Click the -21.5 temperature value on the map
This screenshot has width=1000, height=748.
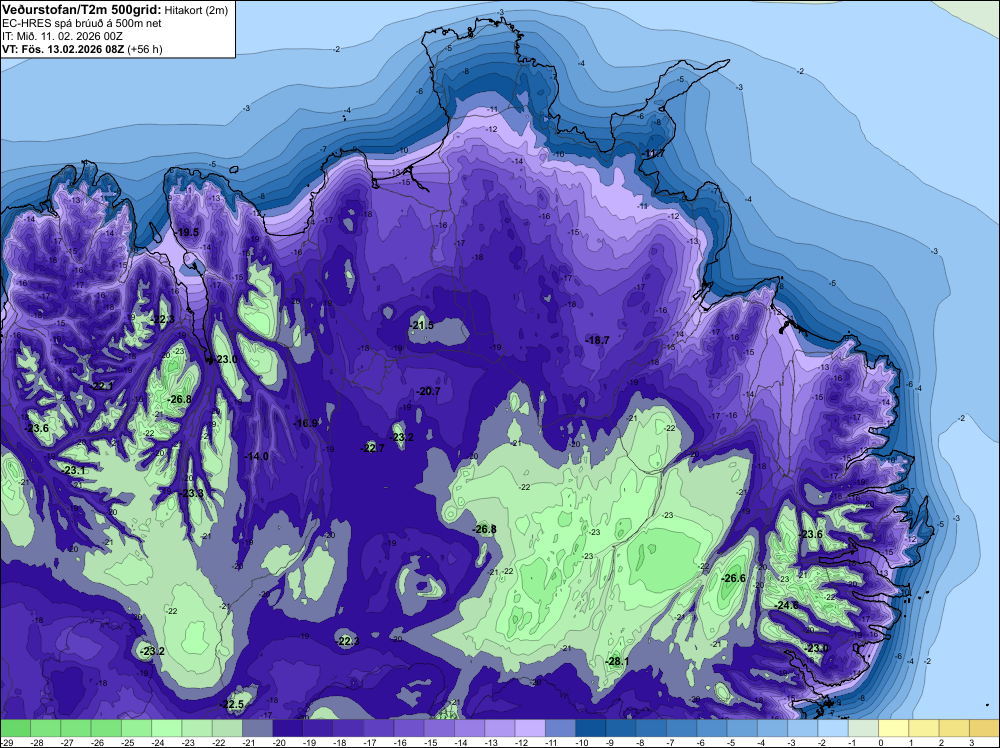(421, 325)
